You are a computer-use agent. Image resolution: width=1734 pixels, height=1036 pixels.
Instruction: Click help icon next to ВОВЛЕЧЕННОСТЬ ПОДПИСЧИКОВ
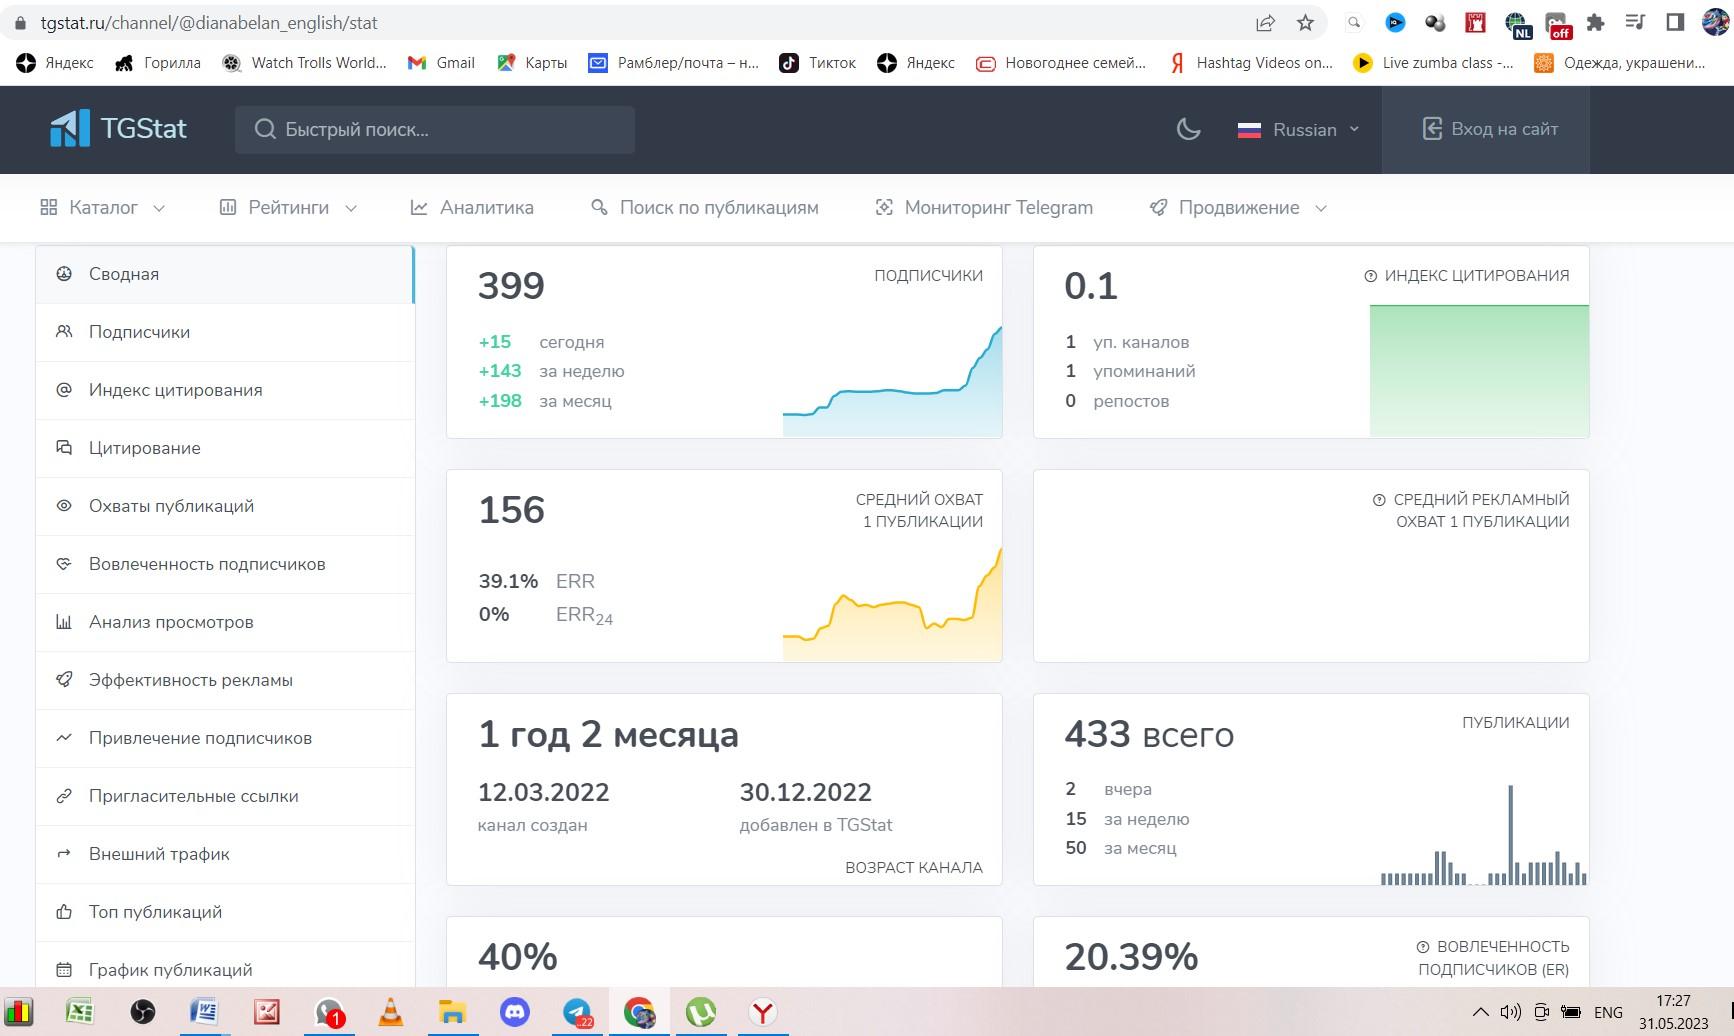tap(1423, 947)
